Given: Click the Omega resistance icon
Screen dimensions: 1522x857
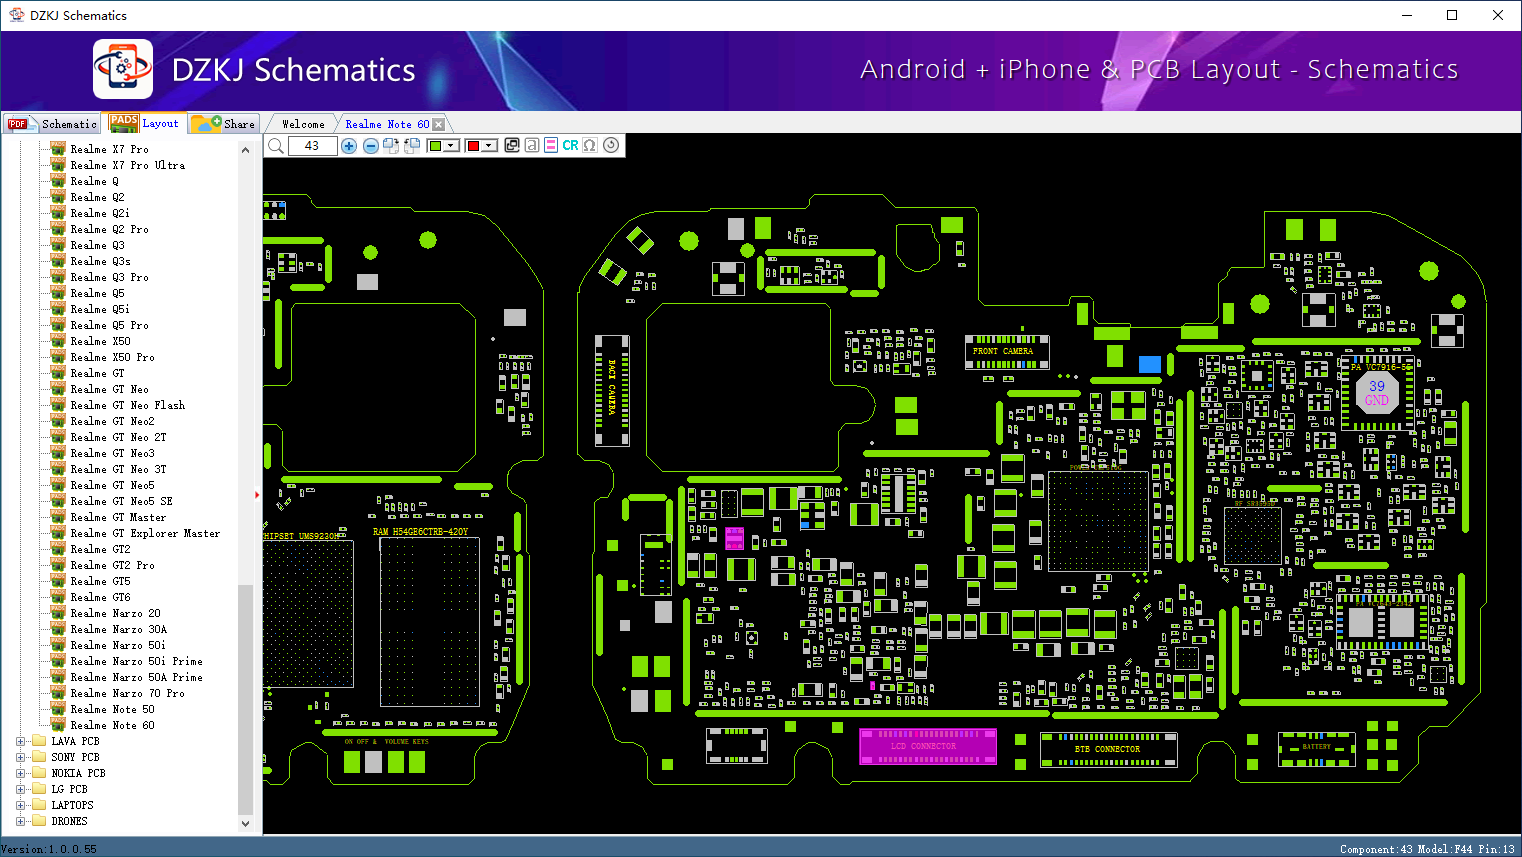Looking at the screenshot, I should coord(590,146).
